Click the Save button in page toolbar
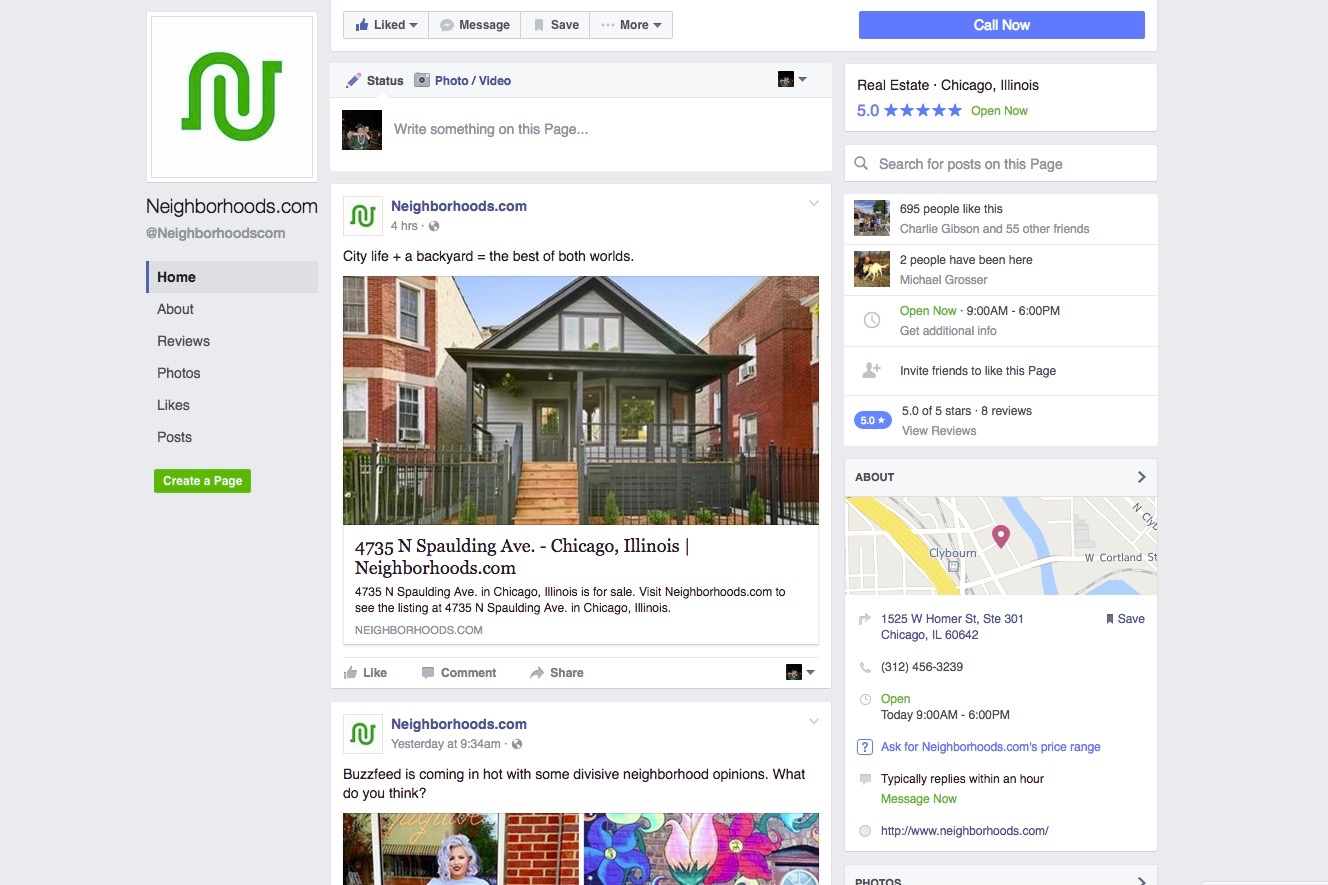The width and height of the screenshot is (1328, 885). tap(555, 25)
